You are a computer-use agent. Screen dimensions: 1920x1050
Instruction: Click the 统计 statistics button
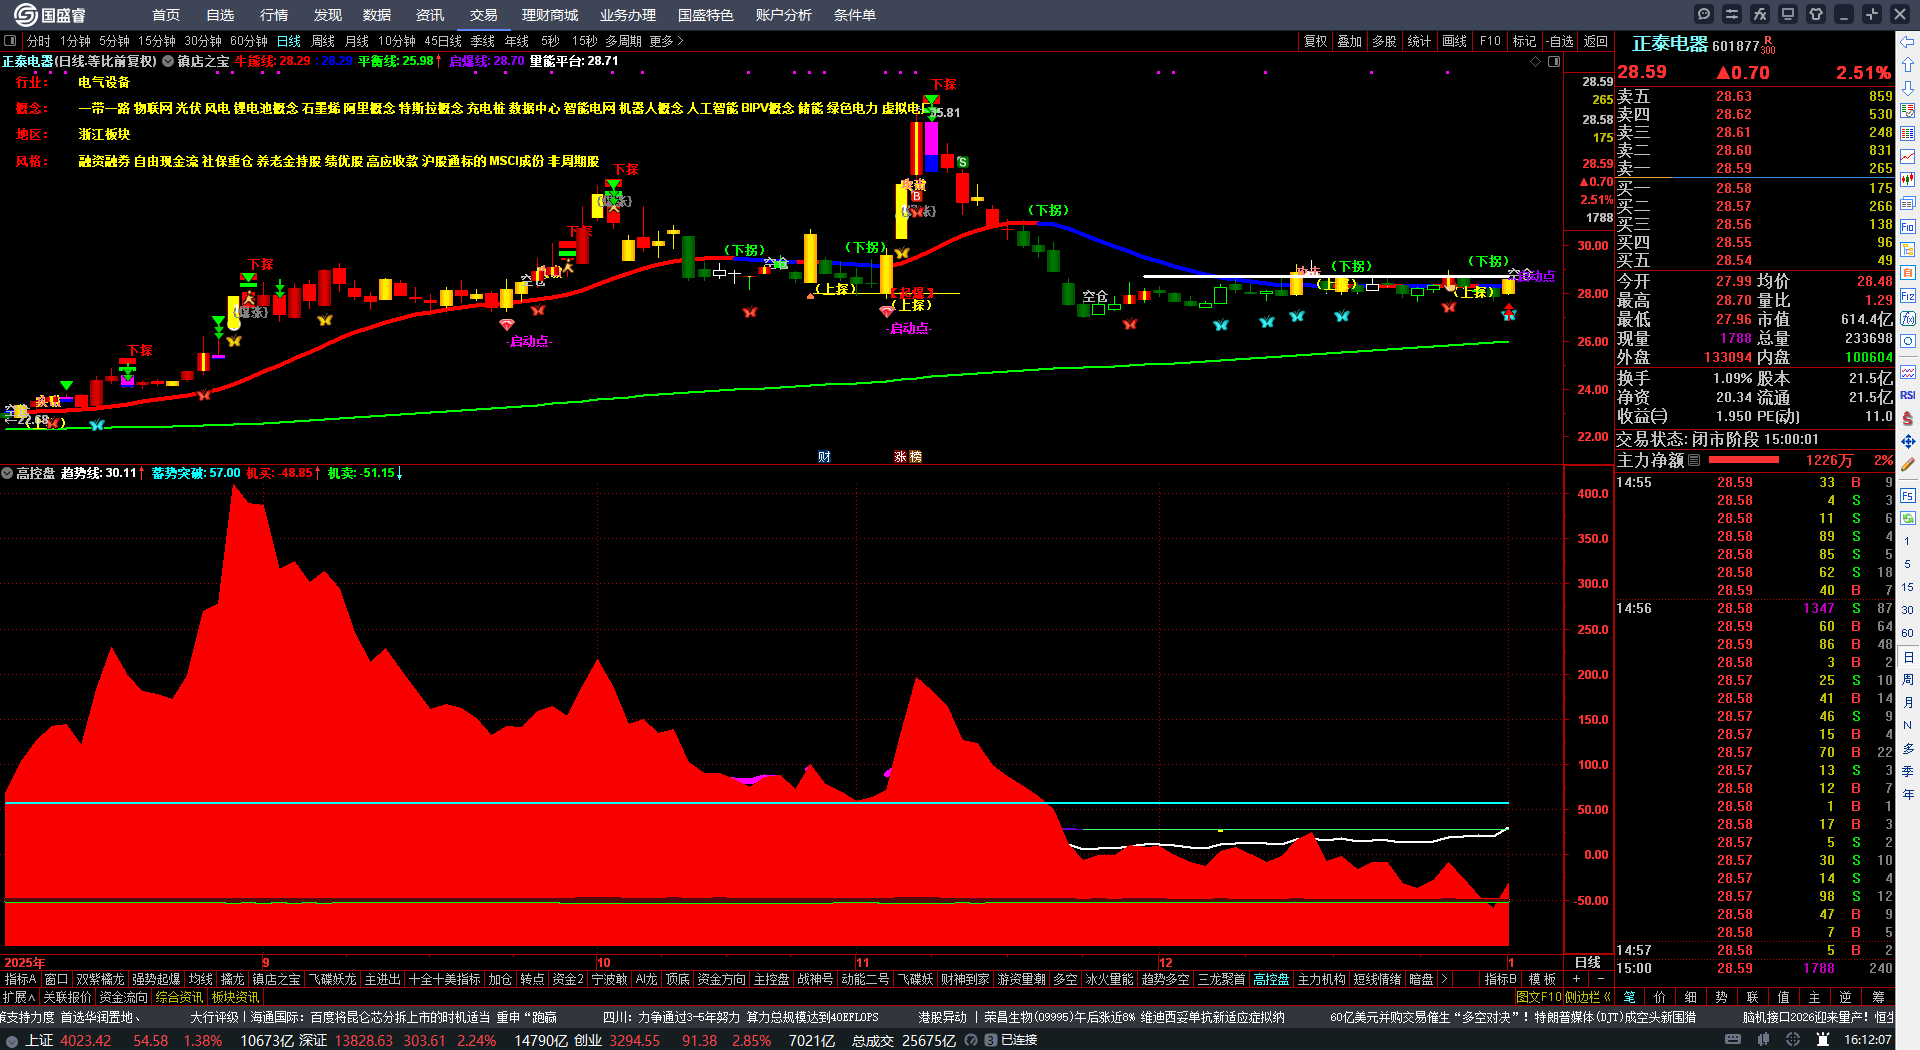(1419, 41)
